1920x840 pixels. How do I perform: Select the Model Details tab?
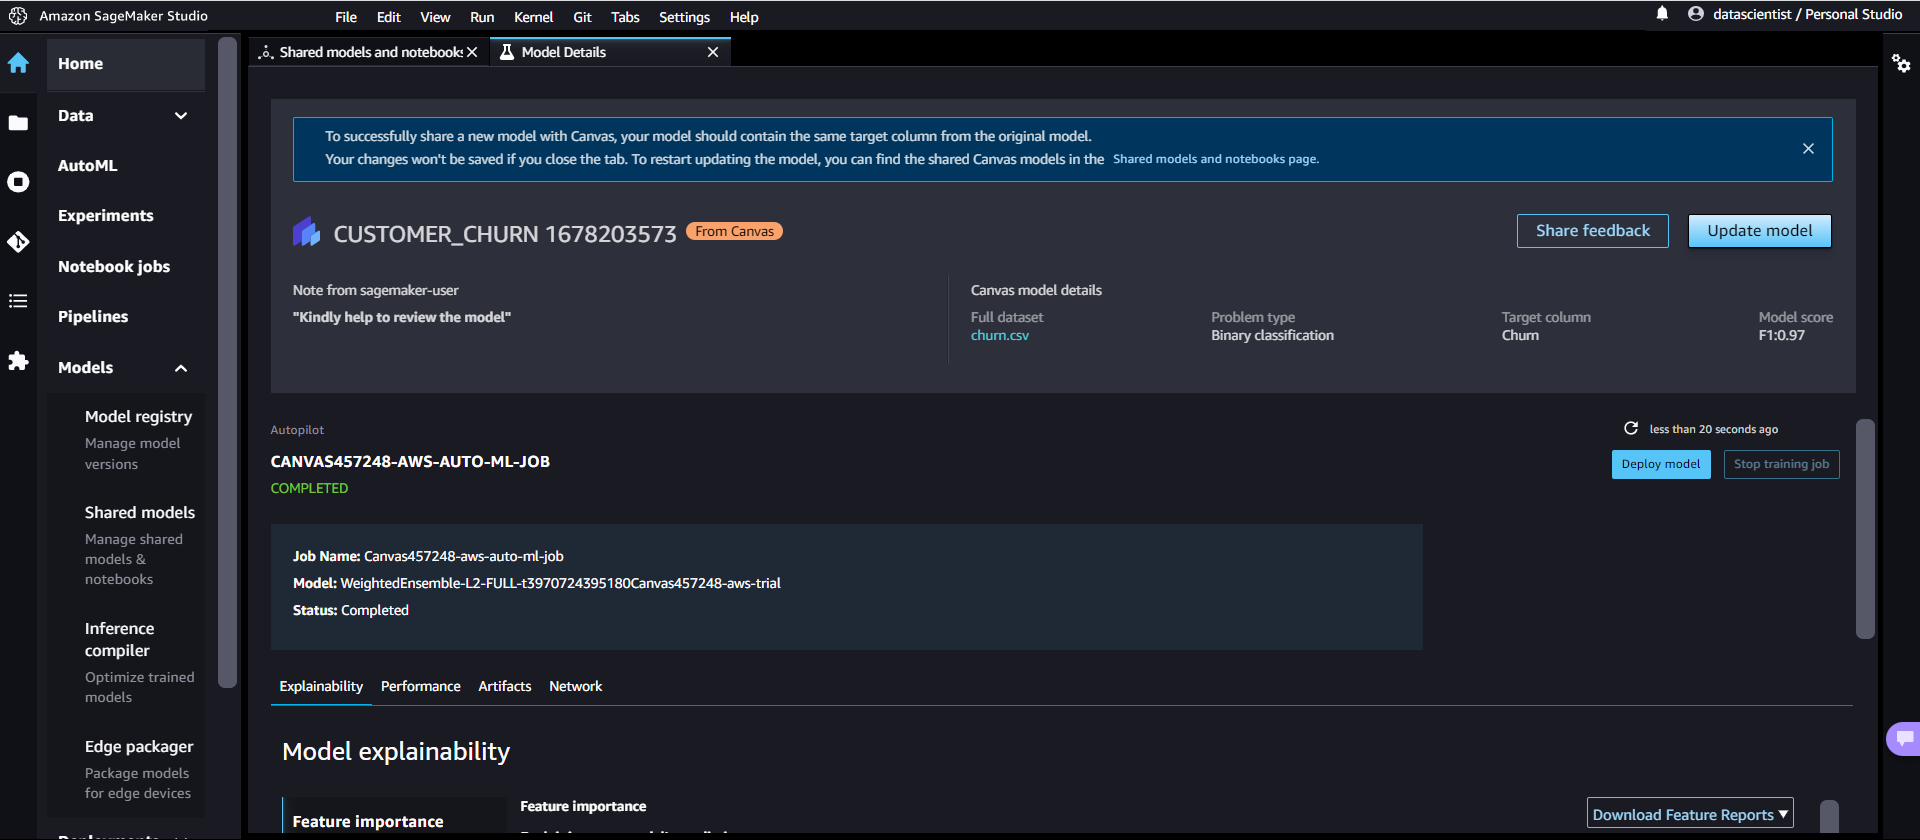point(610,52)
